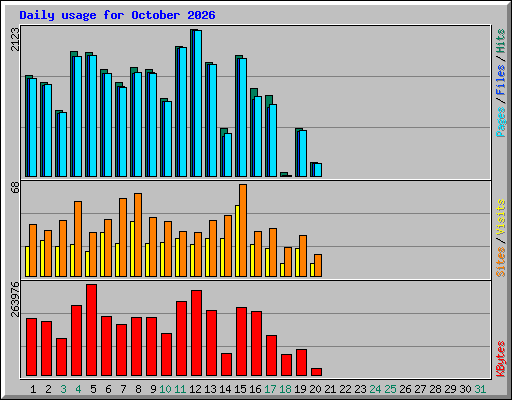Click the 'Daily usage for October 2026' title

(x=117, y=15)
